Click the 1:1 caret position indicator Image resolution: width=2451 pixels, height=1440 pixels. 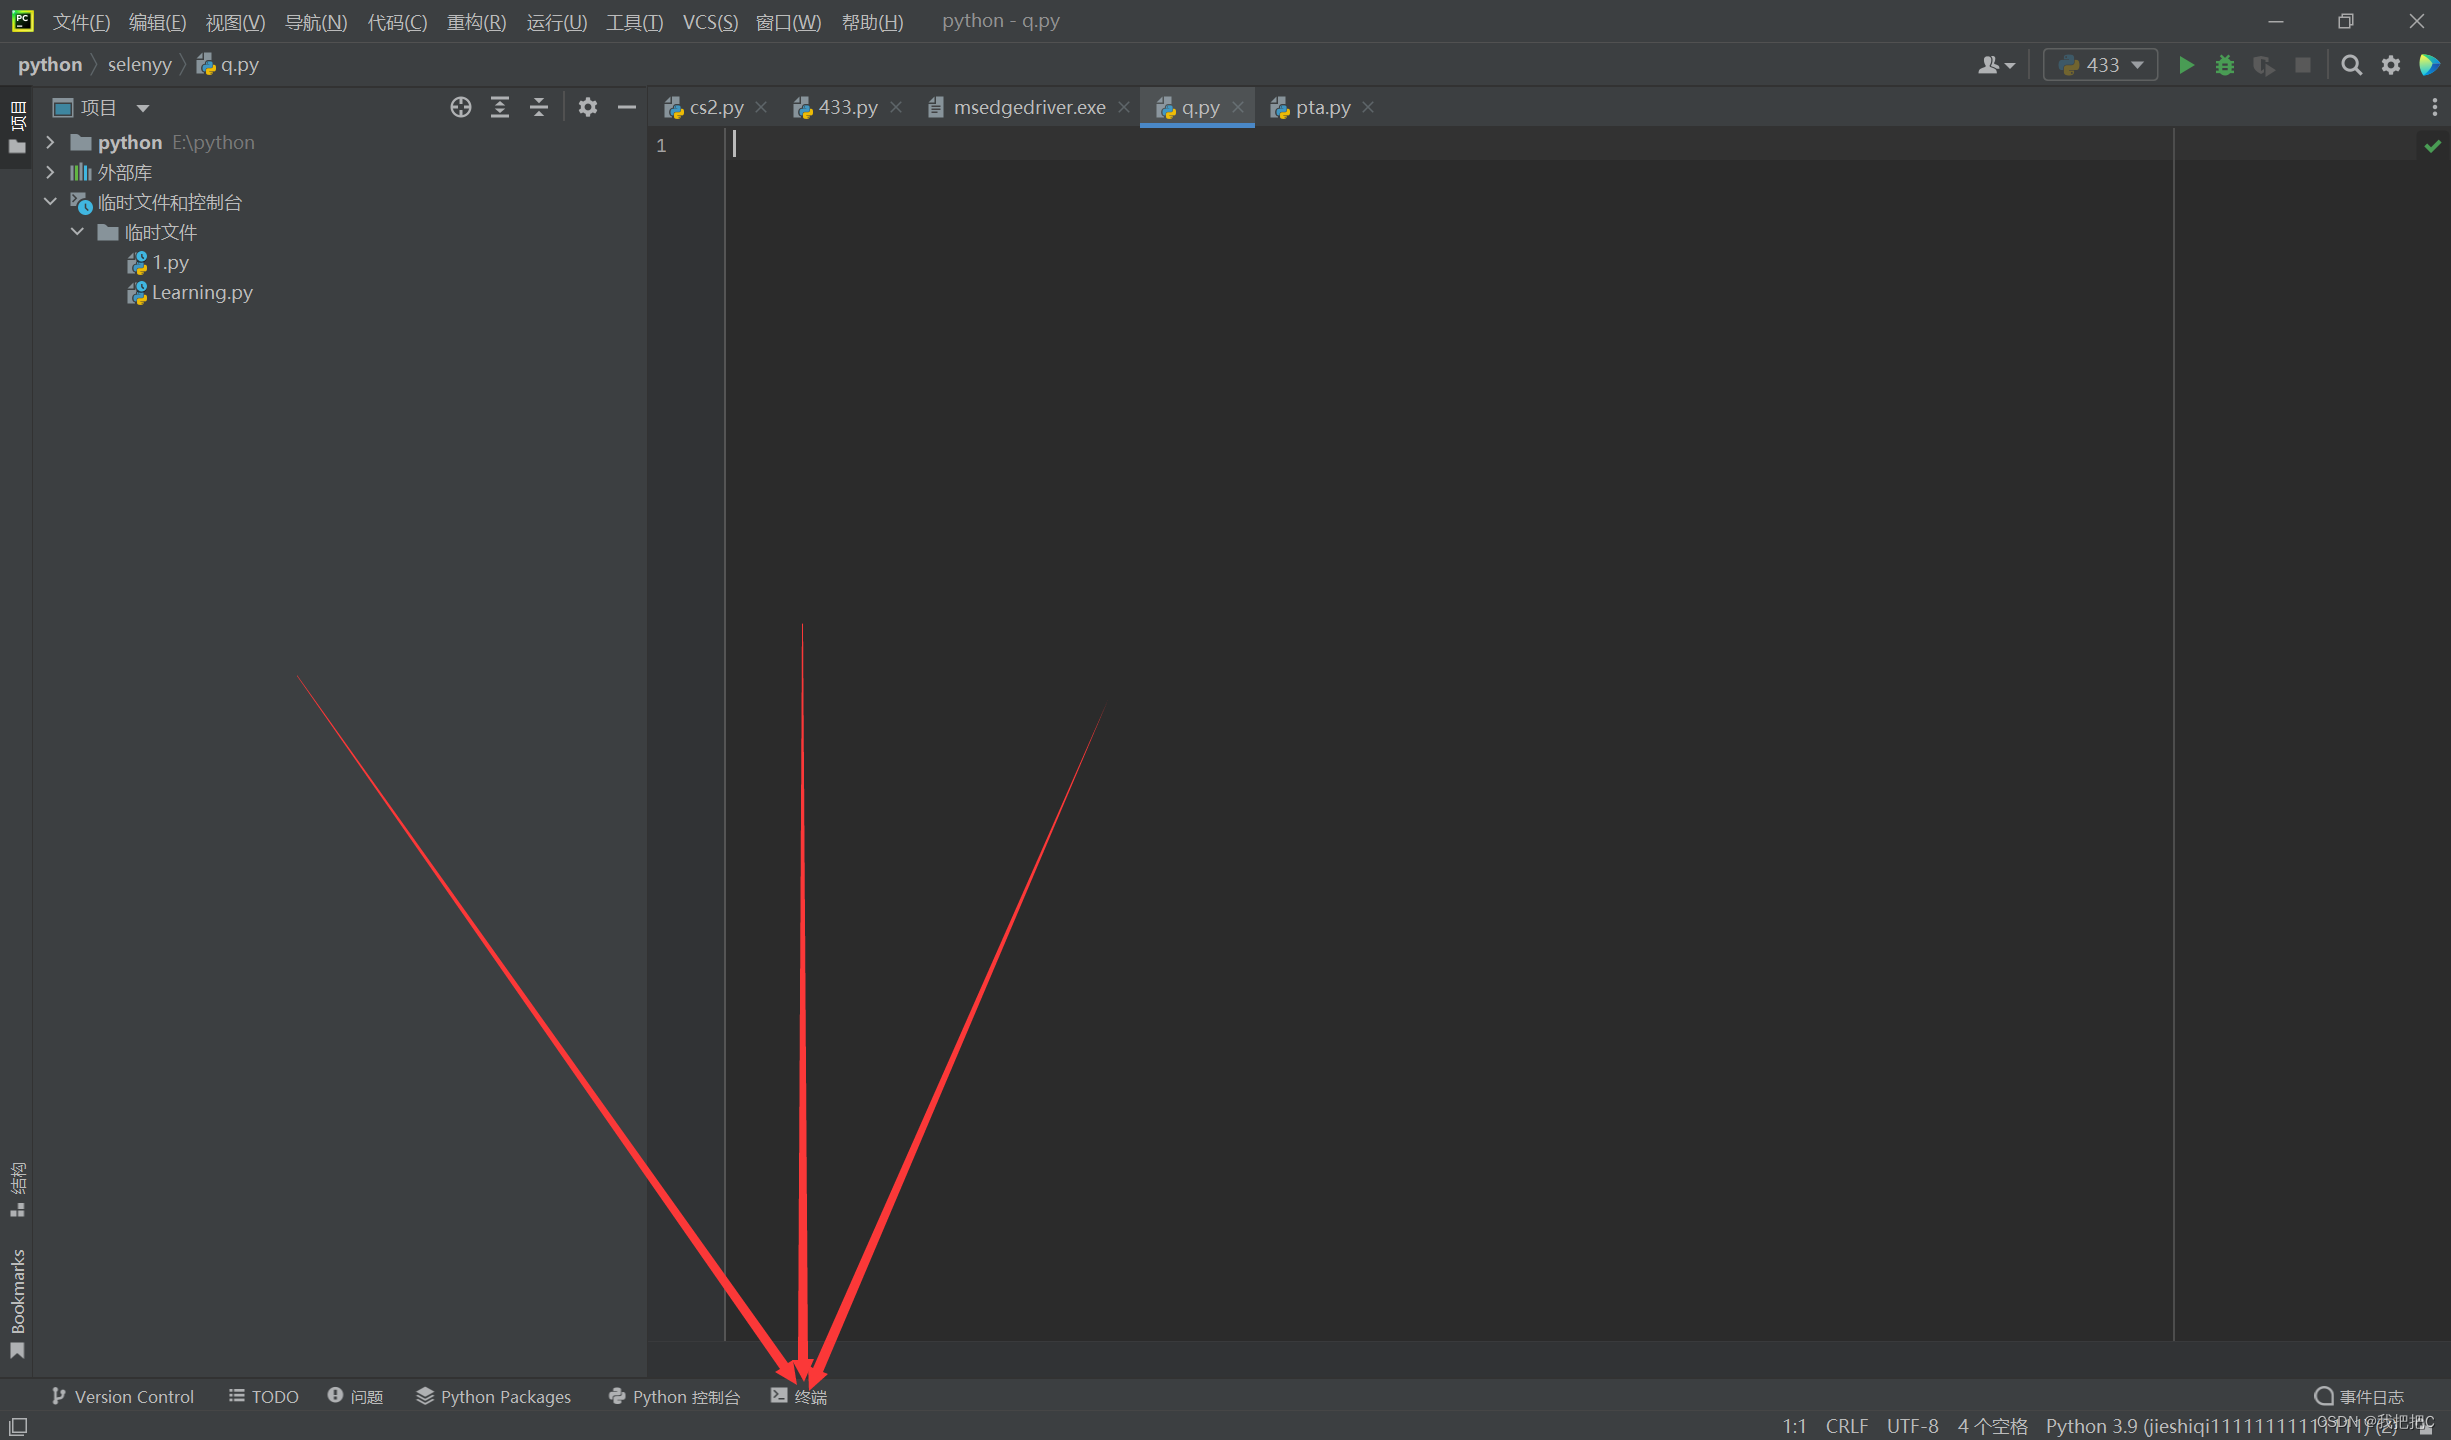(1794, 1426)
